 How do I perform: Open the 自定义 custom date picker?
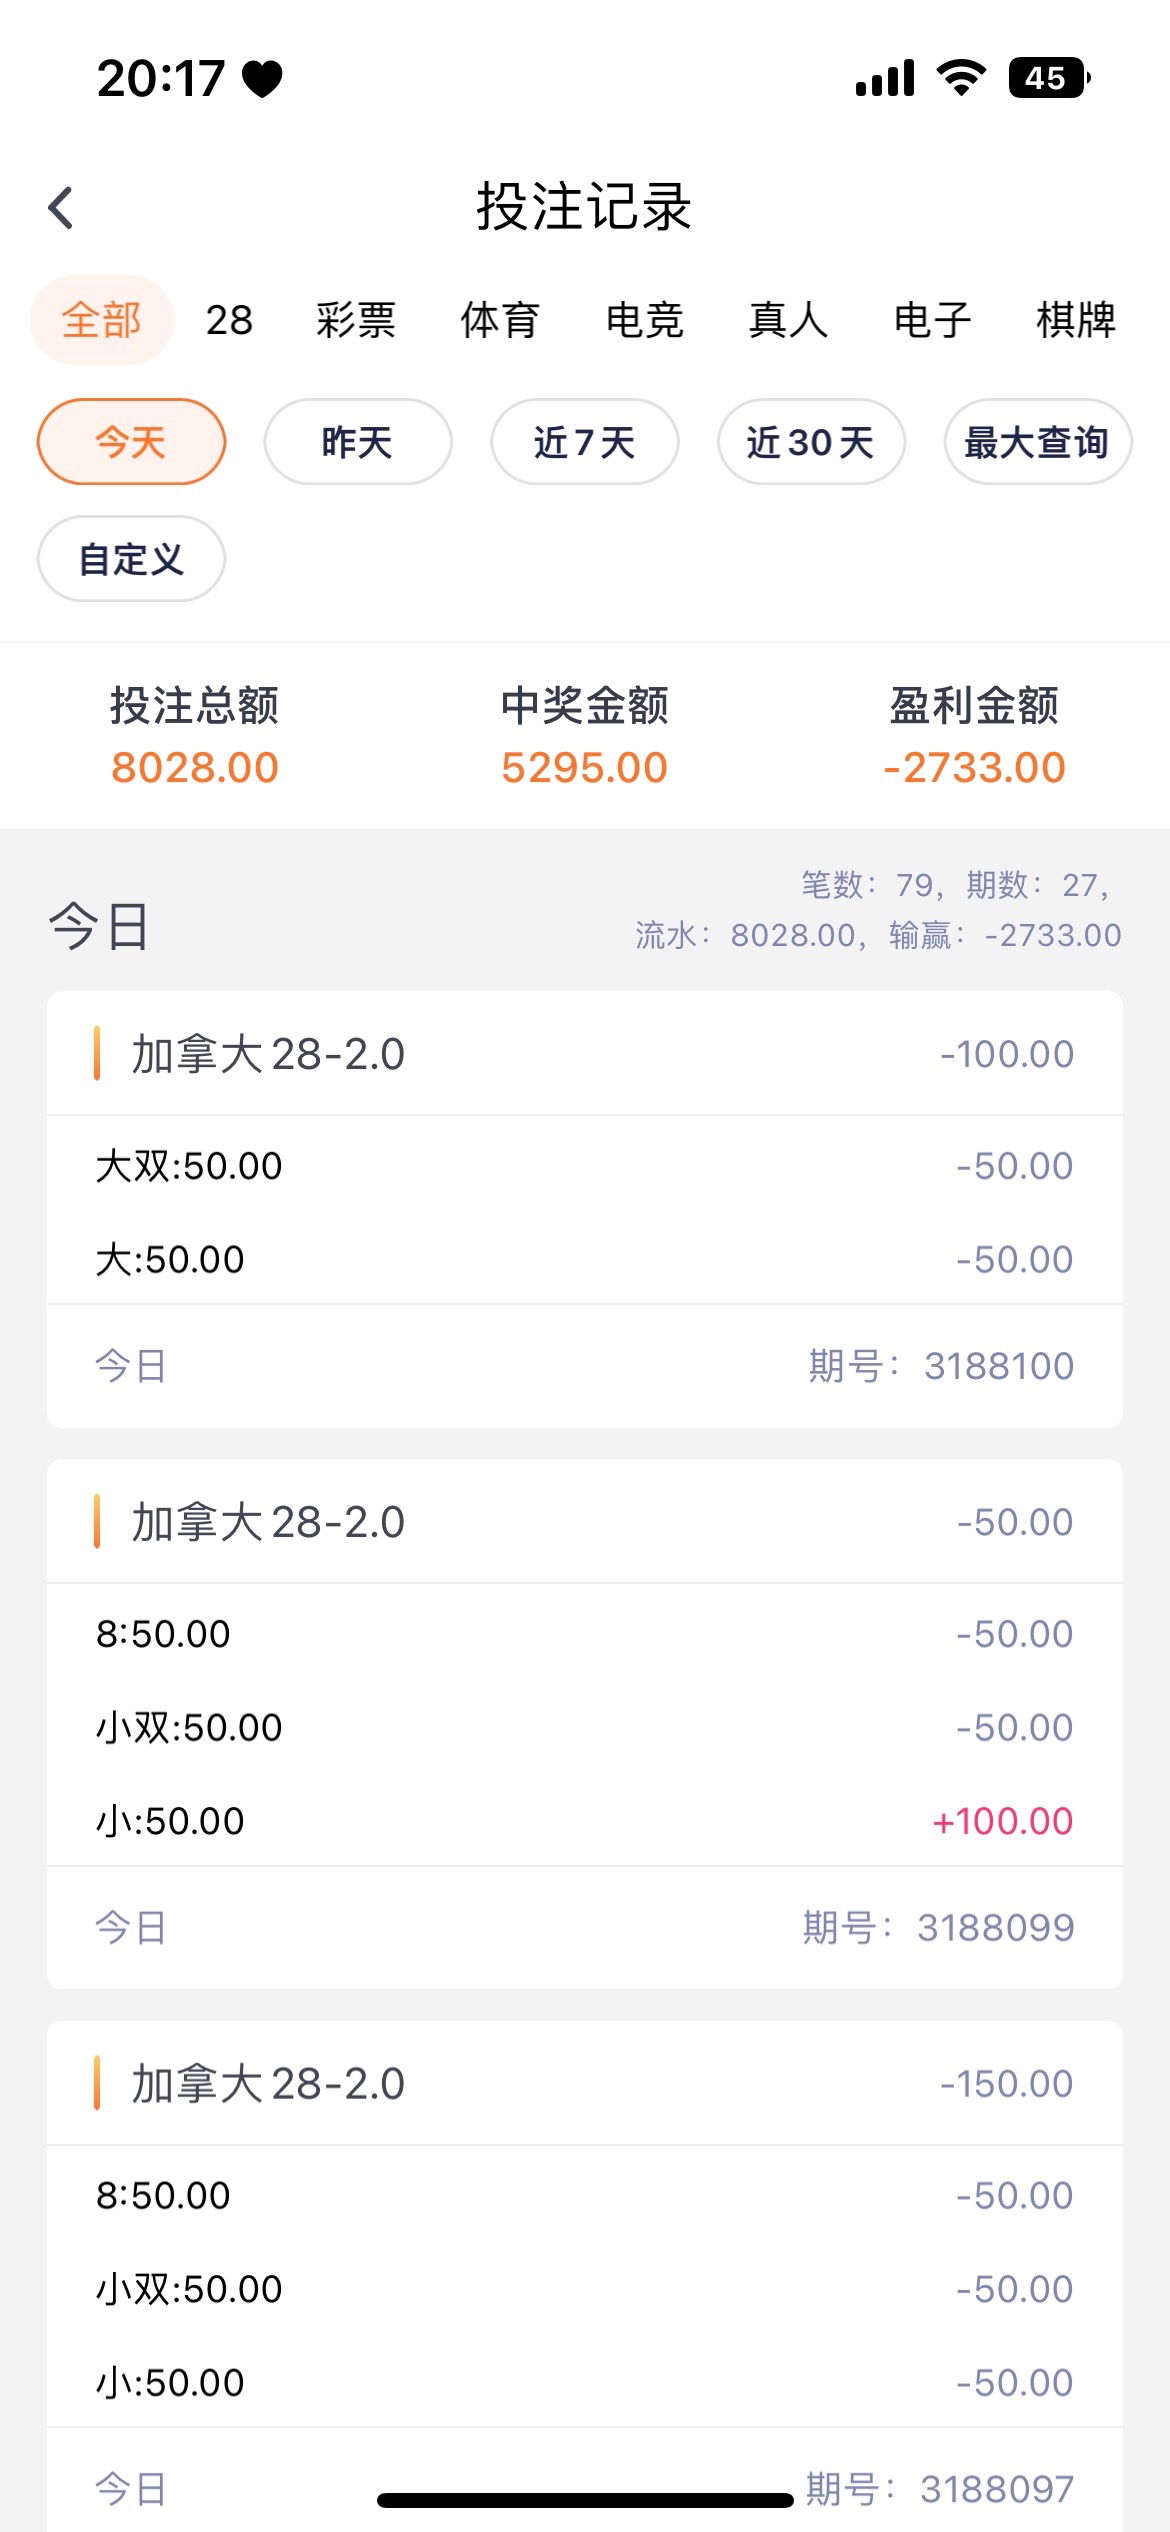pyautogui.click(x=131, y=559)
